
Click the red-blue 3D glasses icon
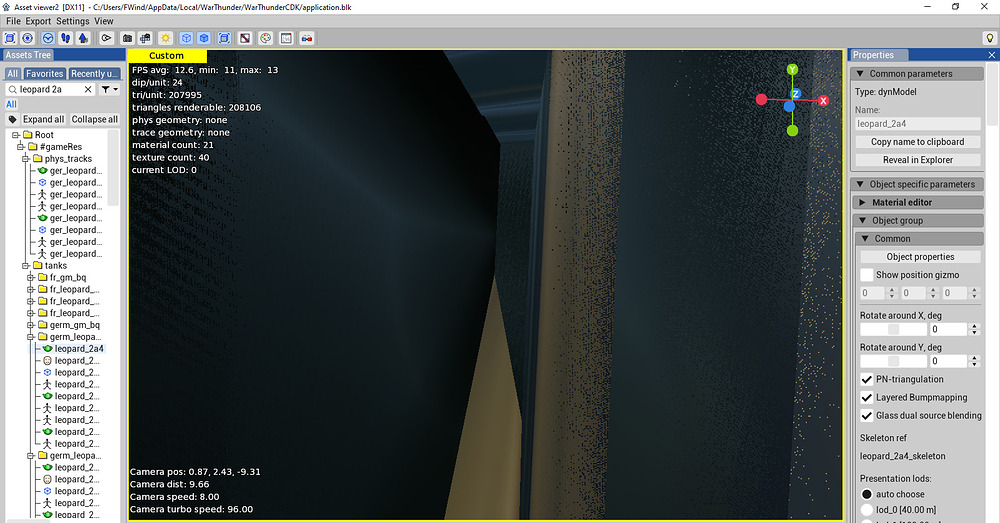307,38
